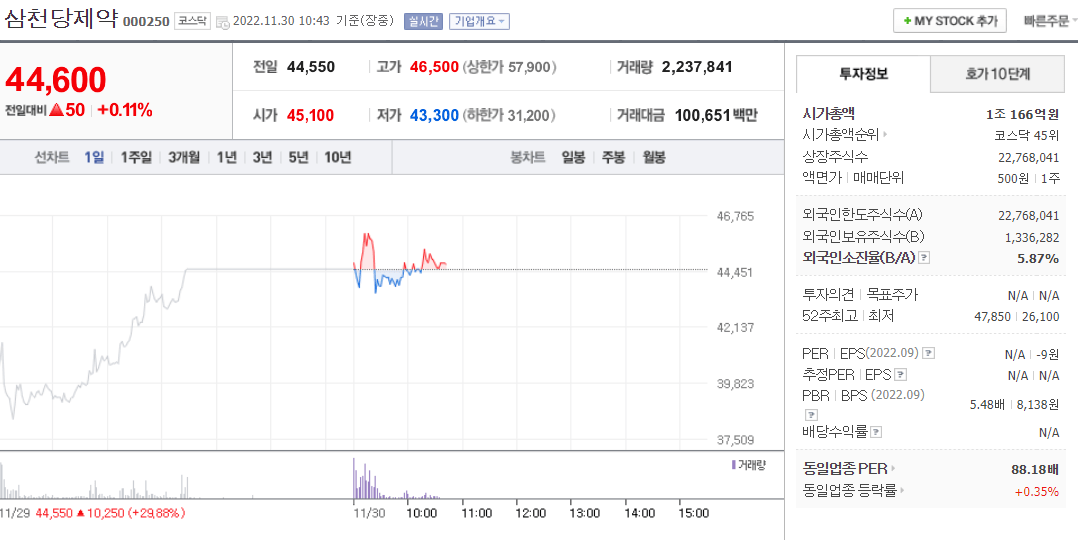Viewport: 1084px width, 540px height.
Task: Click 52주최고 value 47,850
Action: 992,317
